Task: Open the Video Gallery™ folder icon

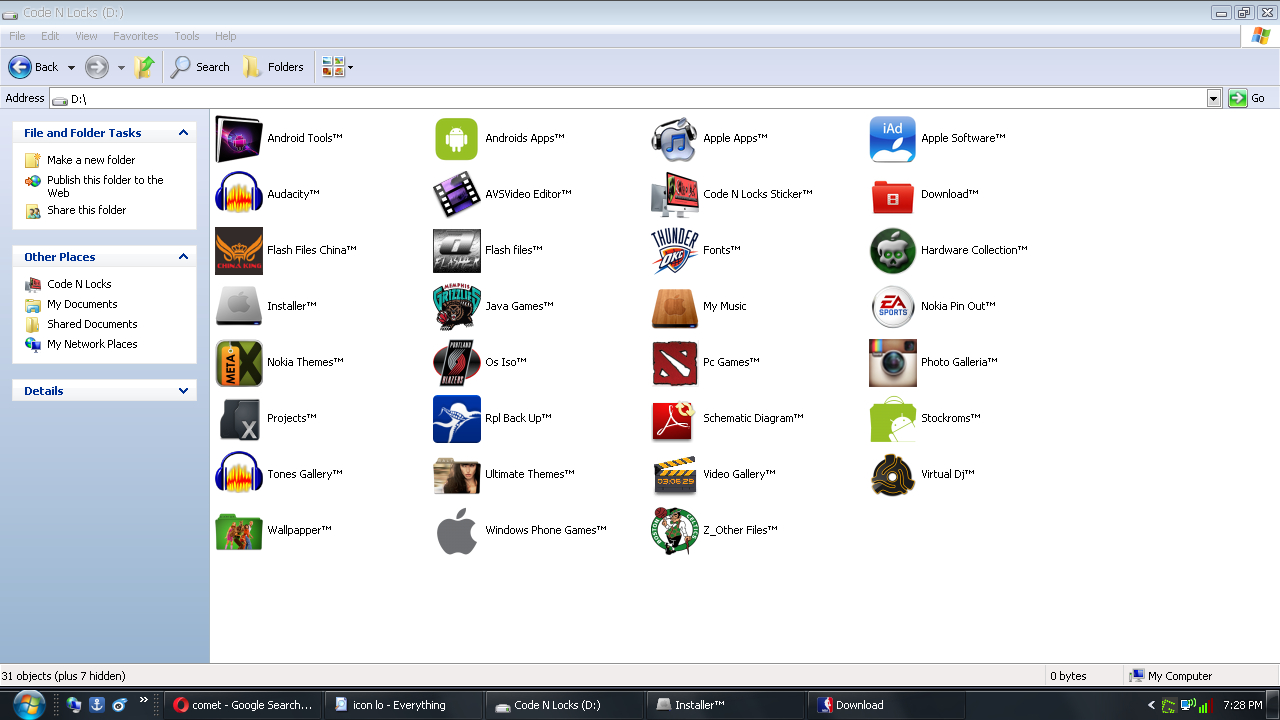Action: pos(675,474)
